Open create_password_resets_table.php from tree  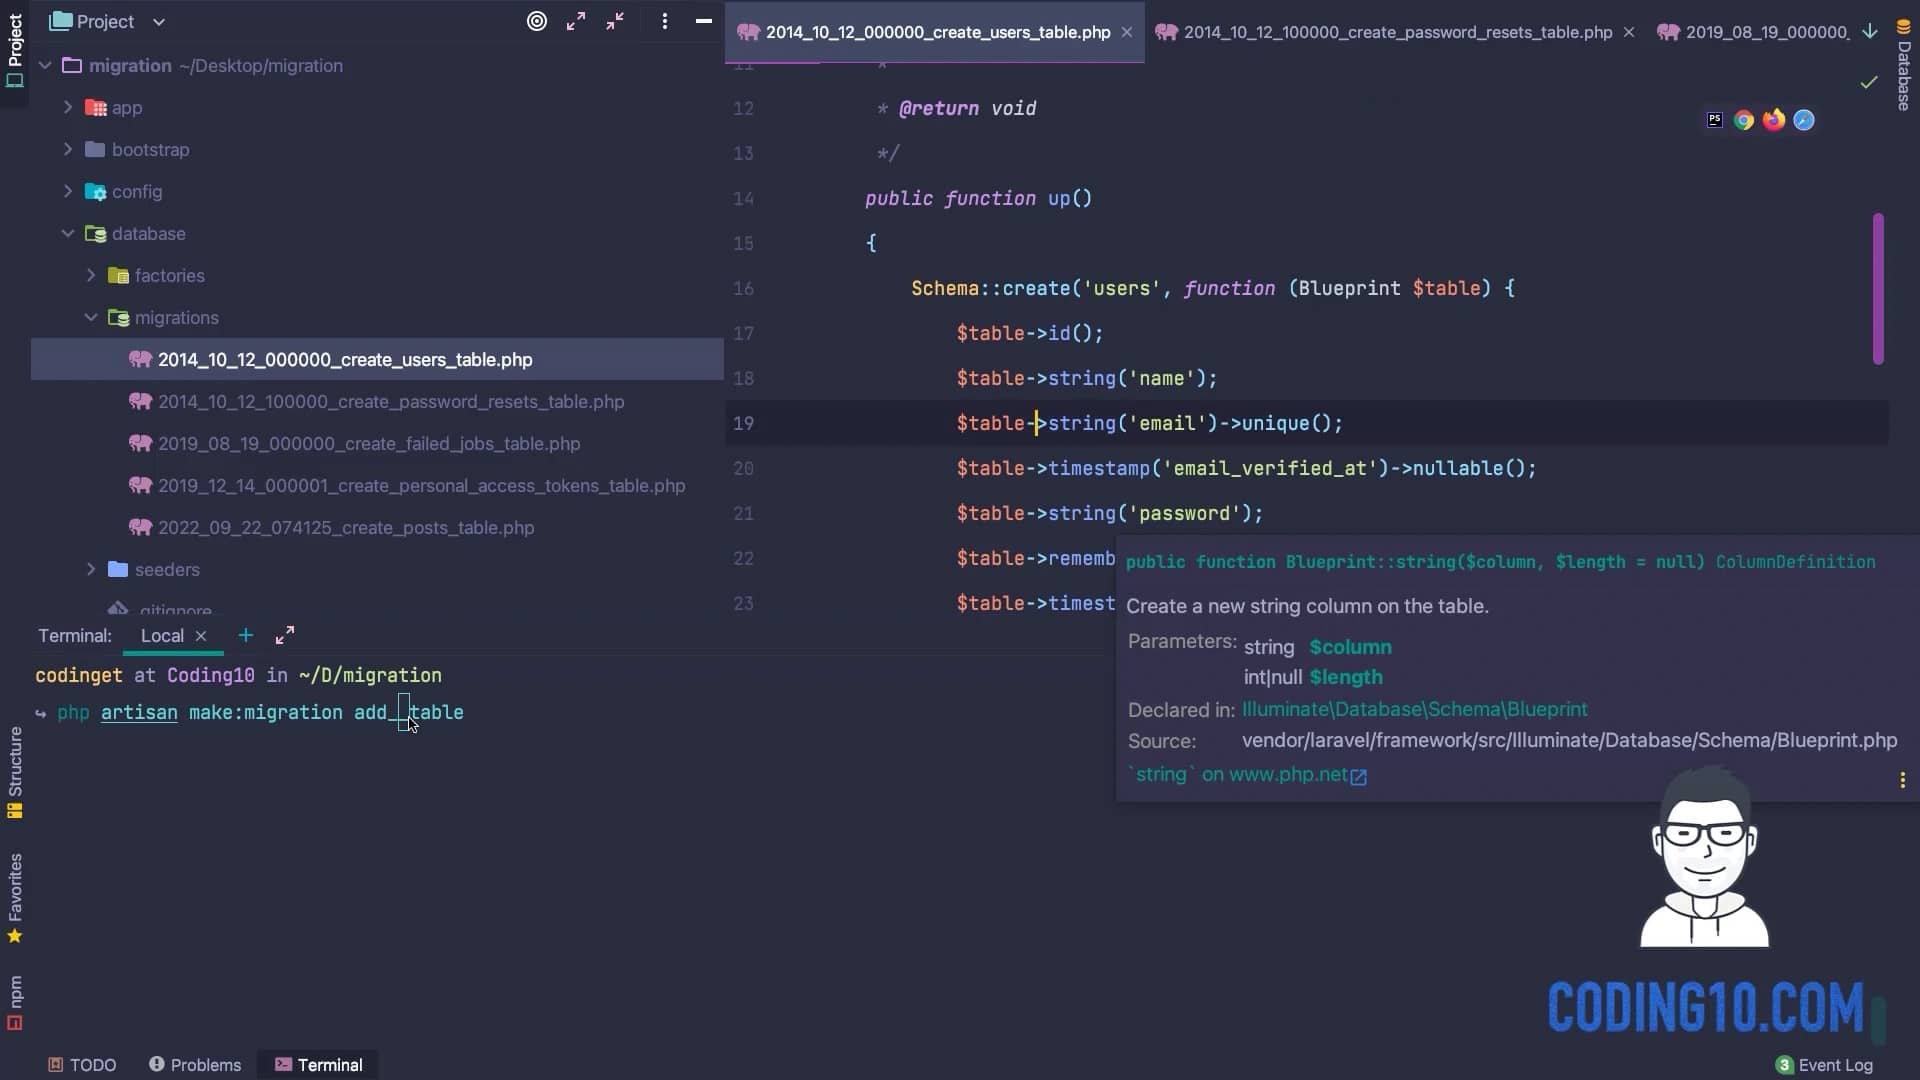pos(391,401)
